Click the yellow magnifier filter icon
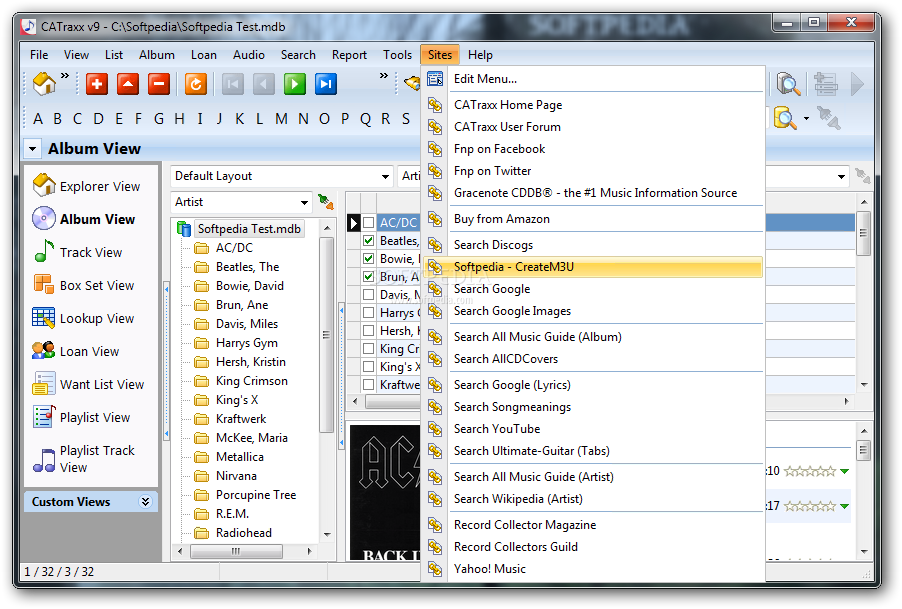902x609 pixels. (785, 118)
